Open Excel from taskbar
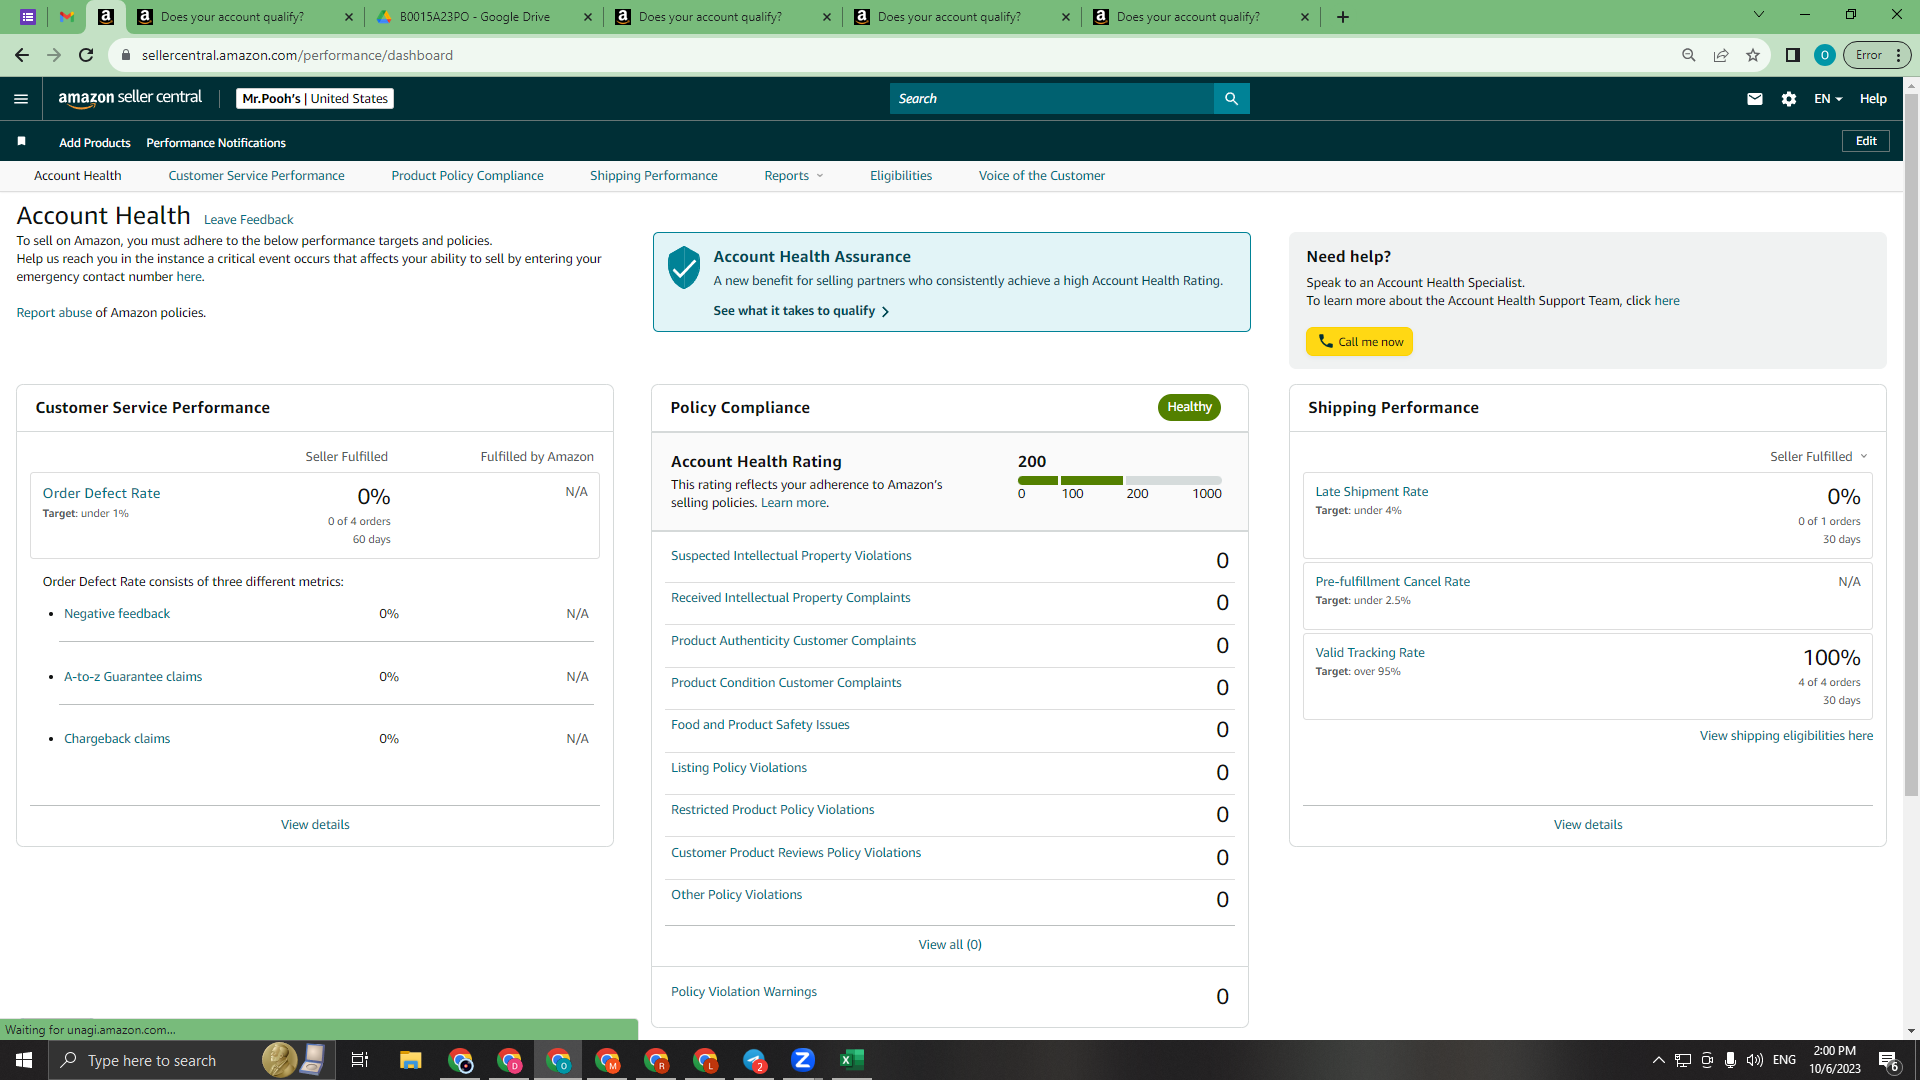1920x1080 pixels. point(851,1060)
